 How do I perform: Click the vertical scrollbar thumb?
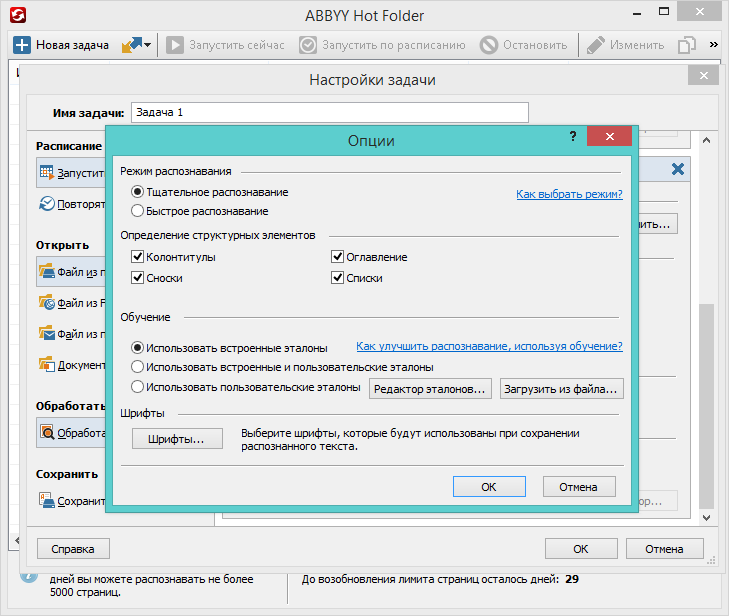click(x=706, y=406)
